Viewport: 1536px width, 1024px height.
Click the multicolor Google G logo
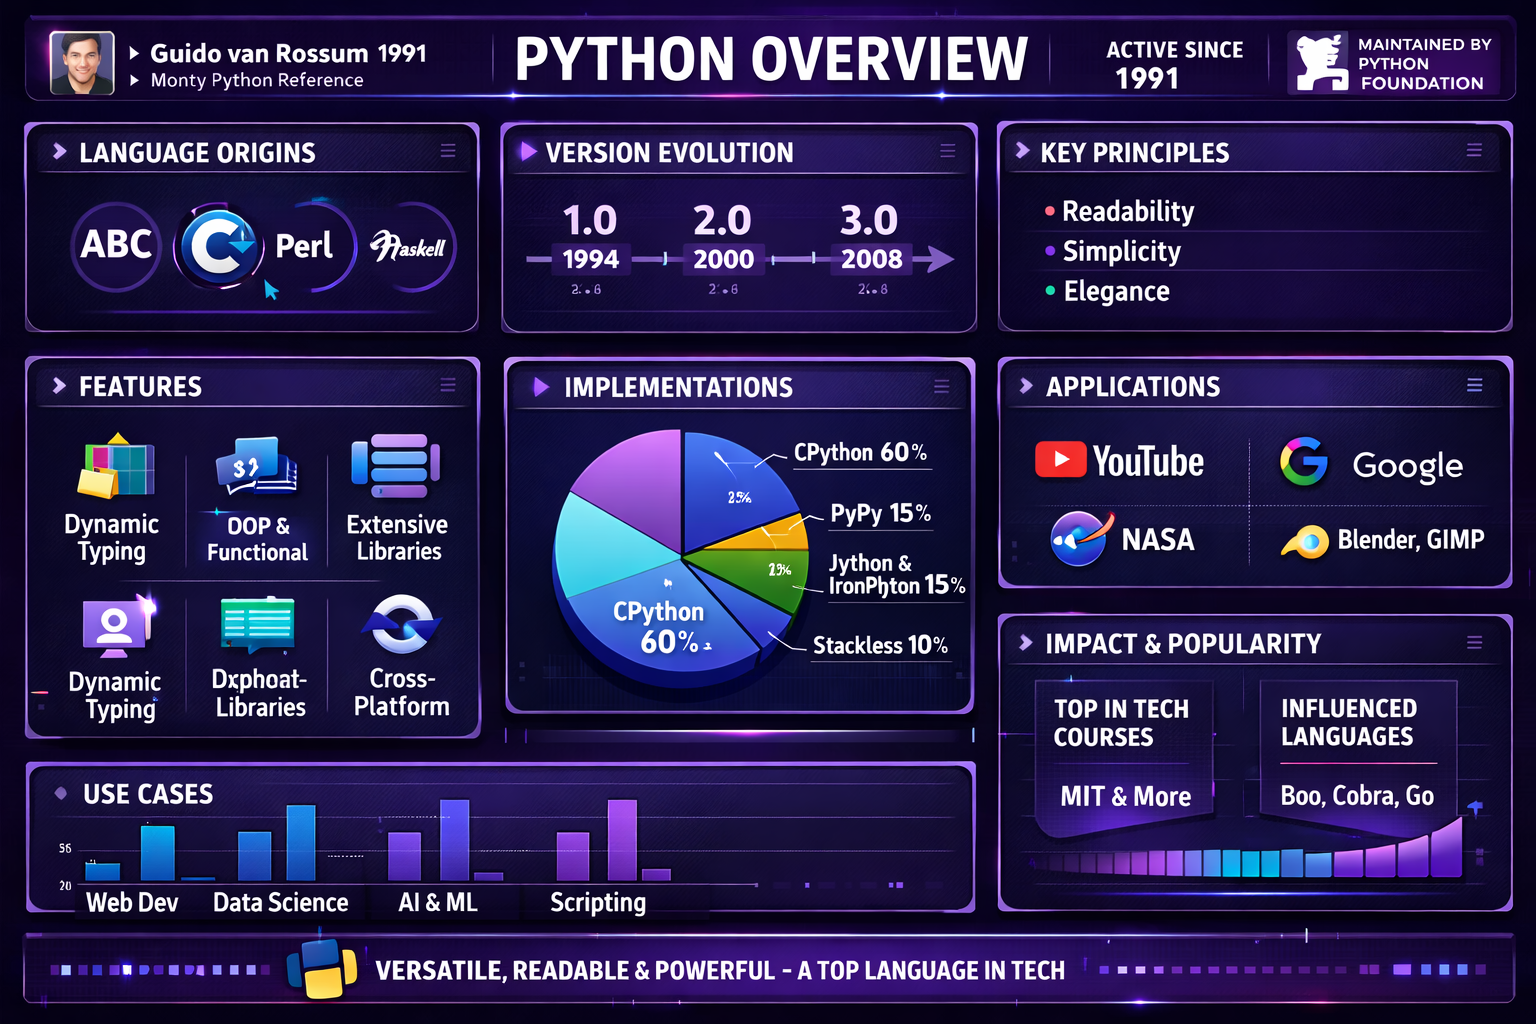pyautogui.click(x=1304, y=461)
